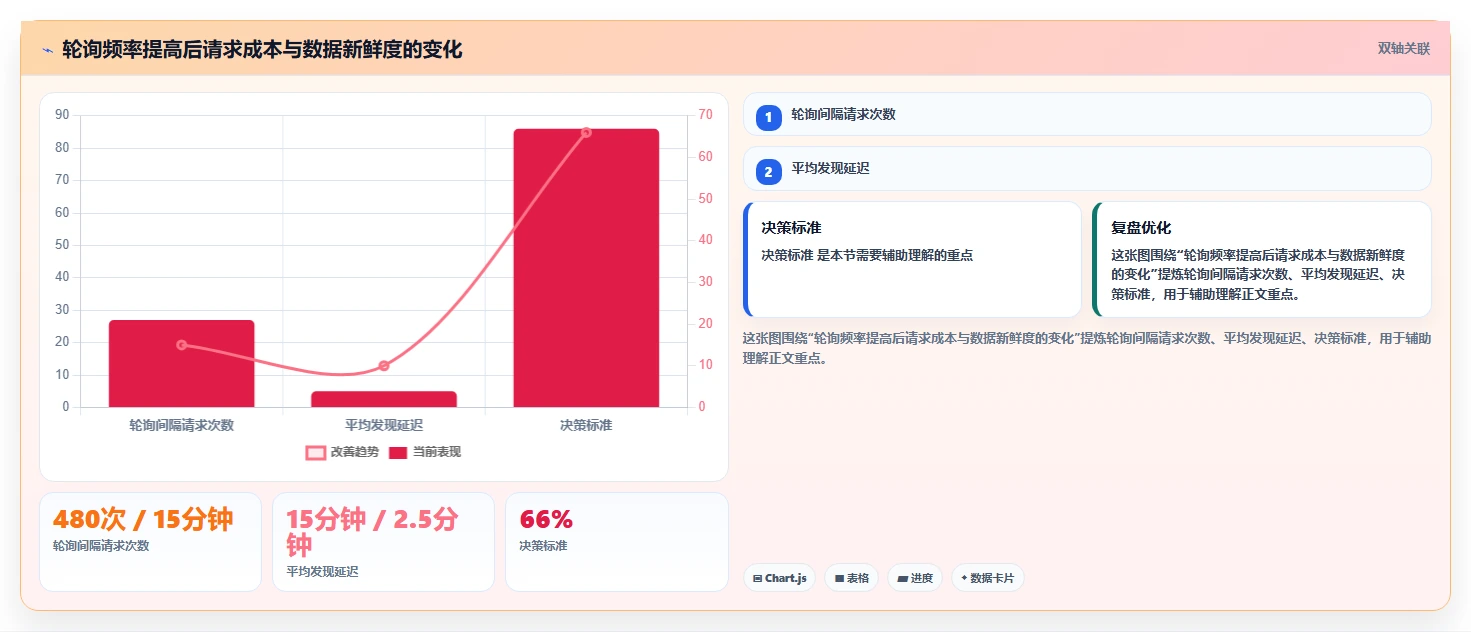This screenshot has width=1471, height=632.
Task: Open the 复盘优化 card
Action: pyautogui.click(x=1262, y=260)
